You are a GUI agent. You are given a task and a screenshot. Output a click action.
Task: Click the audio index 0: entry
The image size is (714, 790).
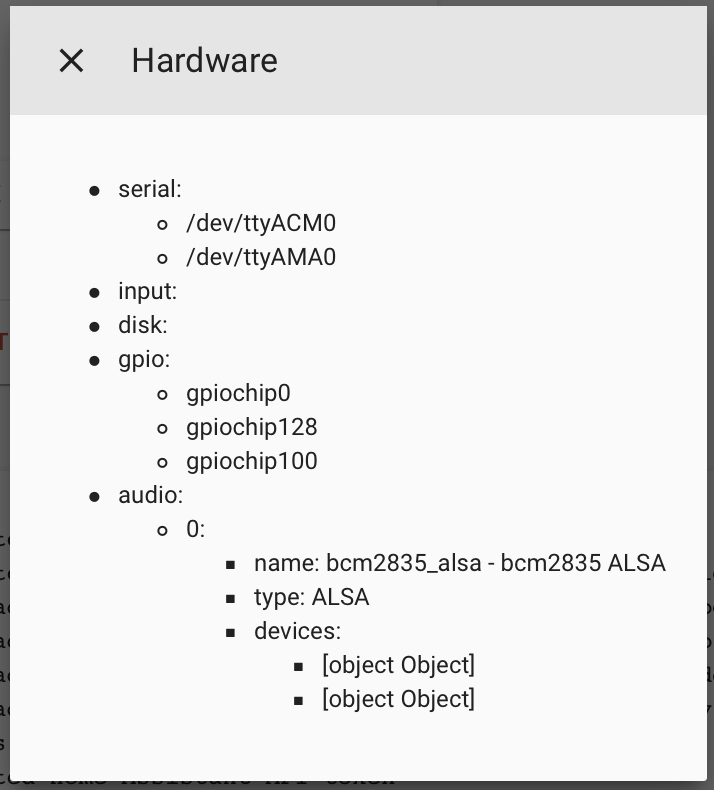tap(196, 530)
